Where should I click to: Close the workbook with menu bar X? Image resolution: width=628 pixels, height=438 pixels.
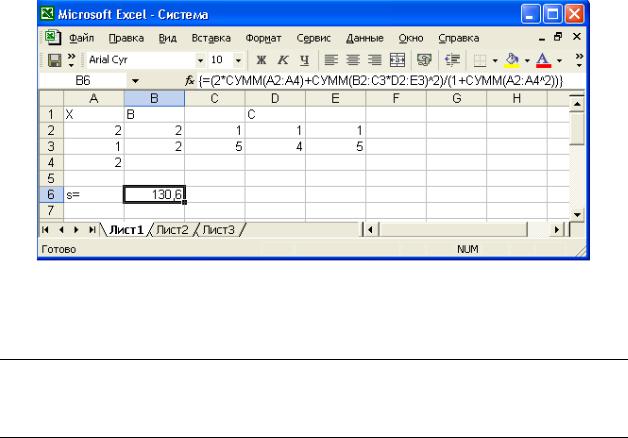pyautogui.click(x=577, y=37)
